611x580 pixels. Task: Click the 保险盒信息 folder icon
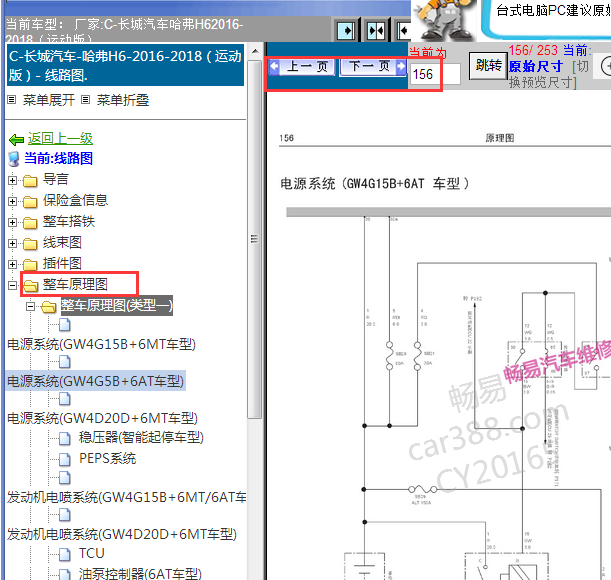(x=30, y=202)
